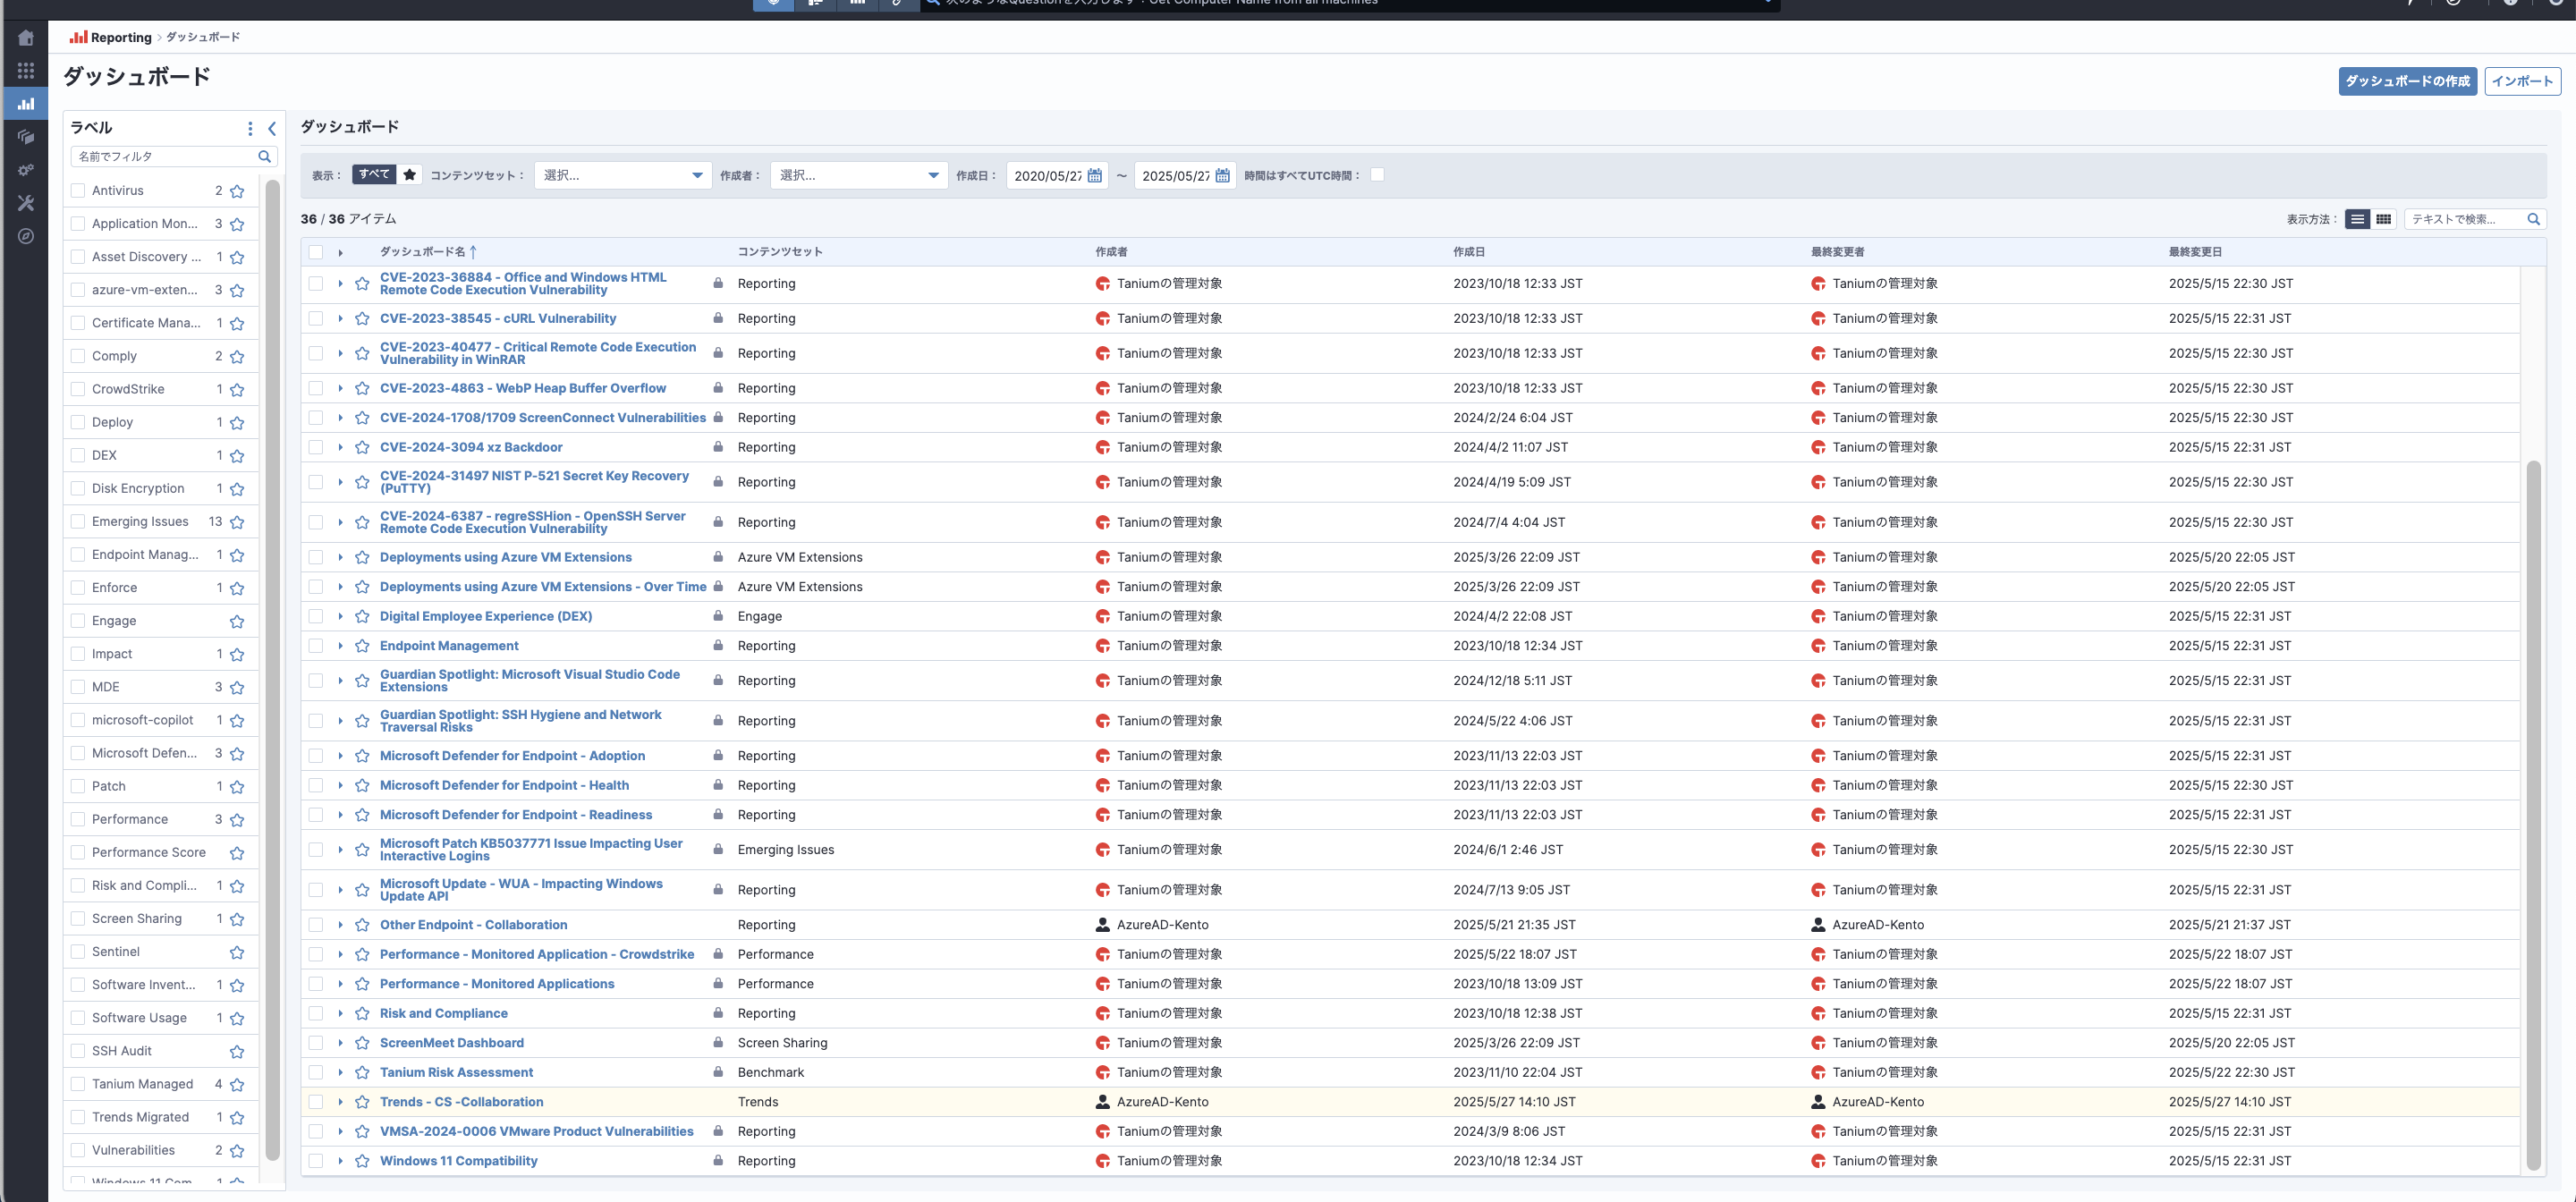This screenshot has width=2576, height=1202.
Task: Click the Reporting breadcrumb
Action: 120,37
